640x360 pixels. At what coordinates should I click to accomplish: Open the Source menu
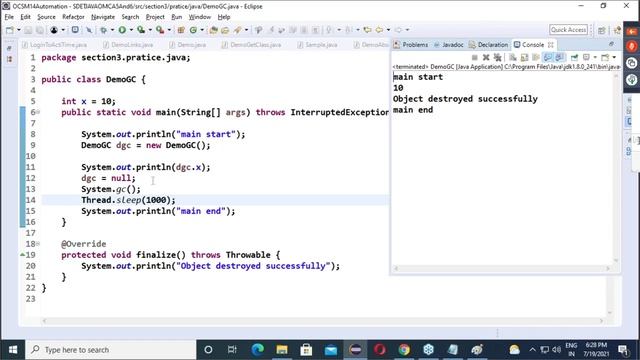click(46, 17)
